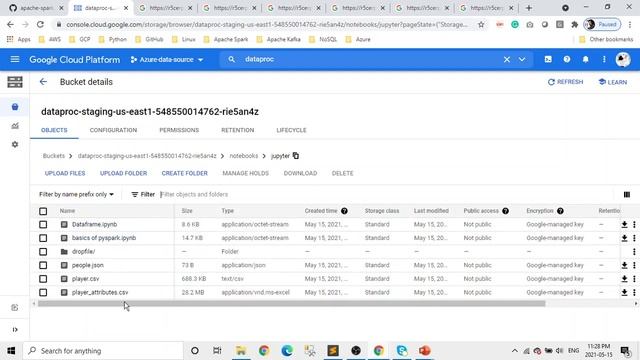The width and height of the screenshot is (640, 360).
Task: Download player.csv via its download icon
Action: coord(624,279)
